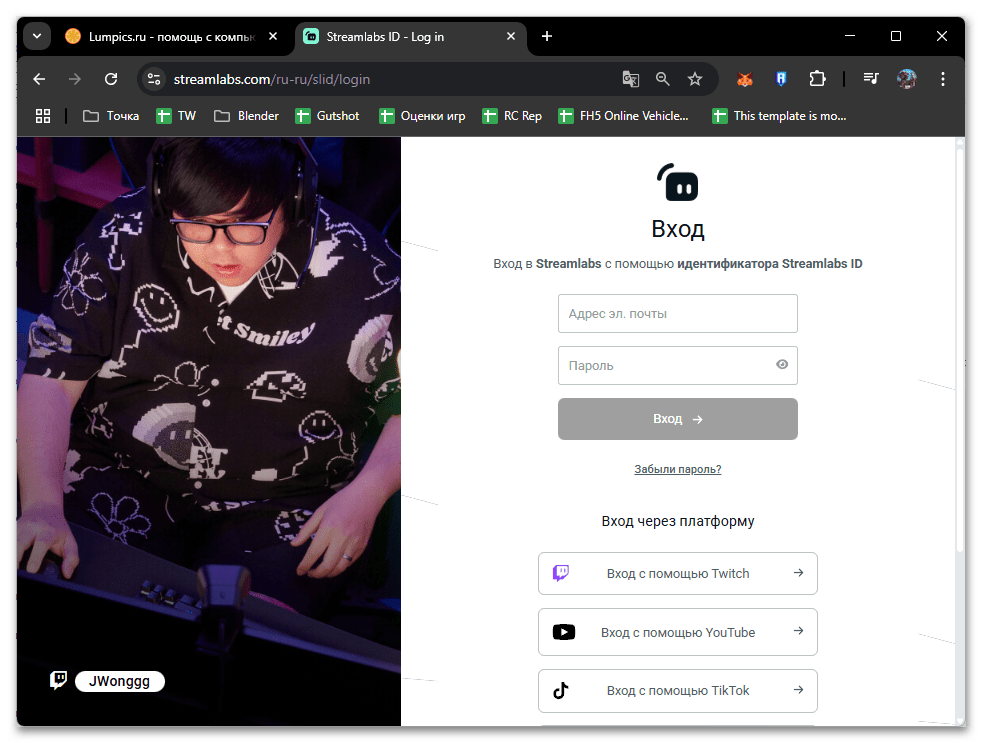Close the Streamlabs ID tab
The height and width of the screenshot is (743, 982).
(x=511, y=36)
